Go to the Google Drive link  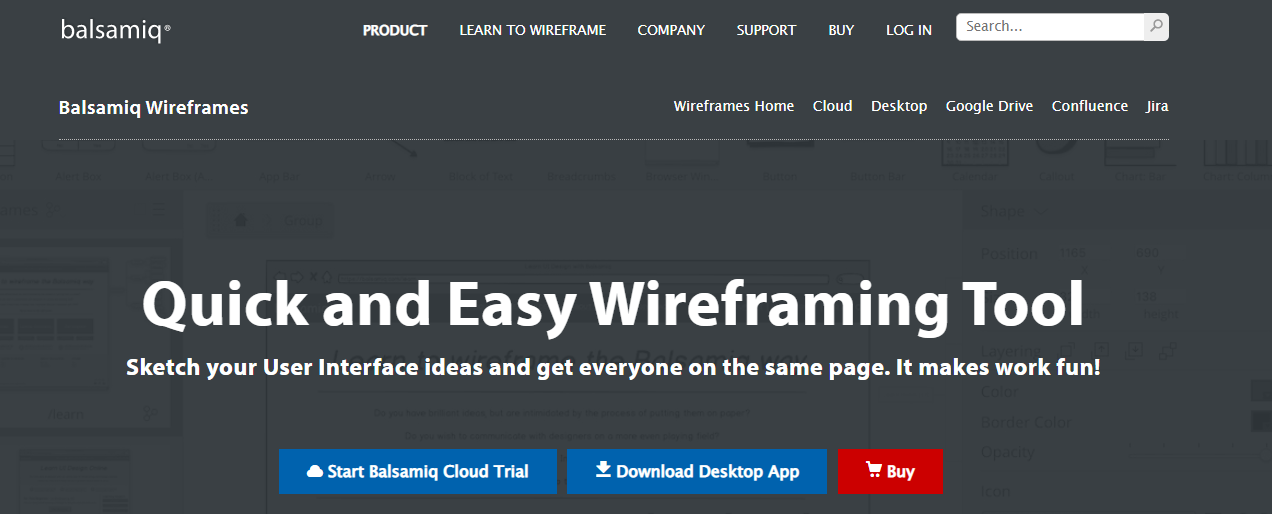(x=990, y=106)
